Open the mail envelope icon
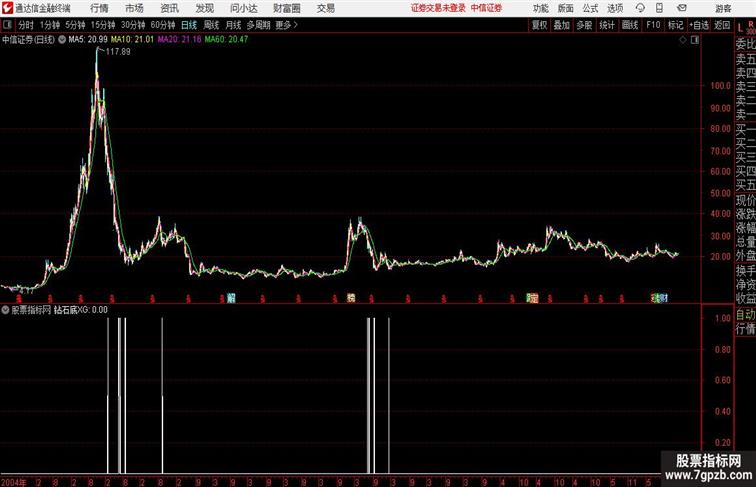 coord(682,8)
